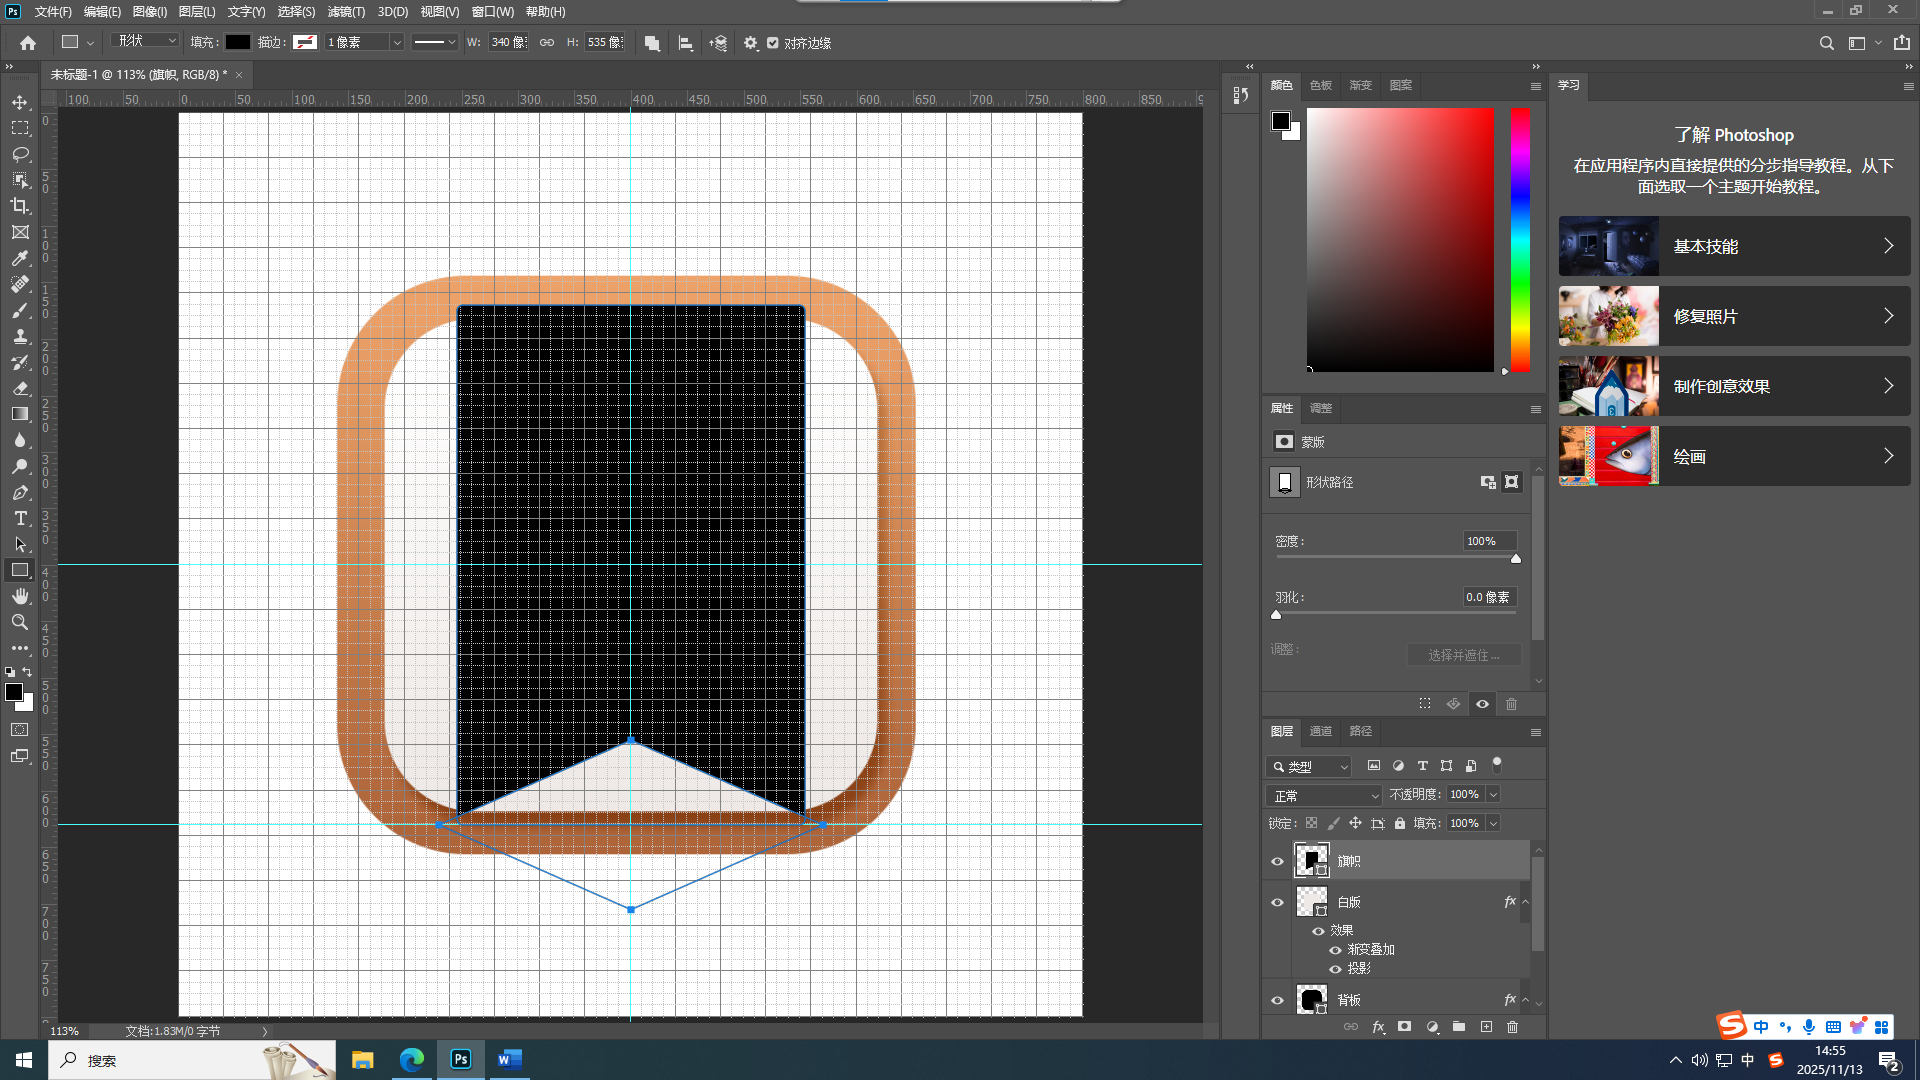
Task: Open the 滤镜(T) menu
Action: pos(346,12)
